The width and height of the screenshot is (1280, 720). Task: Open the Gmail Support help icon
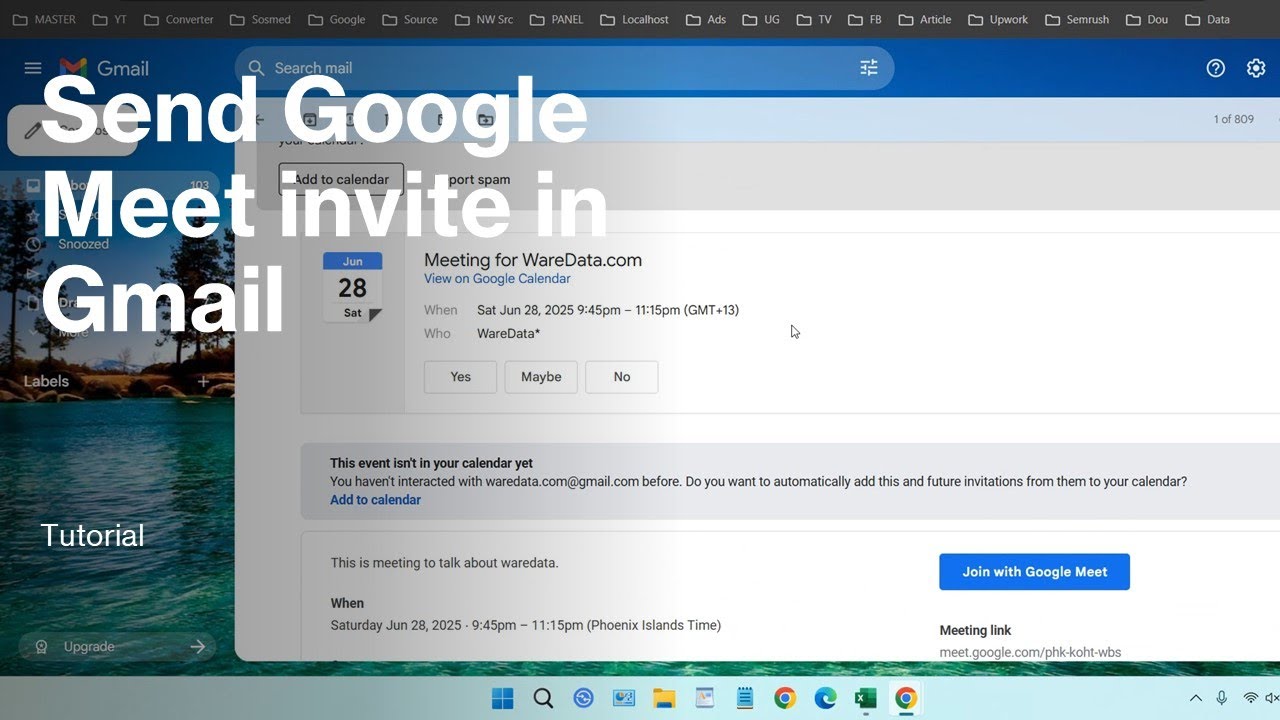pyautogui.click(x=1216, y=68)
